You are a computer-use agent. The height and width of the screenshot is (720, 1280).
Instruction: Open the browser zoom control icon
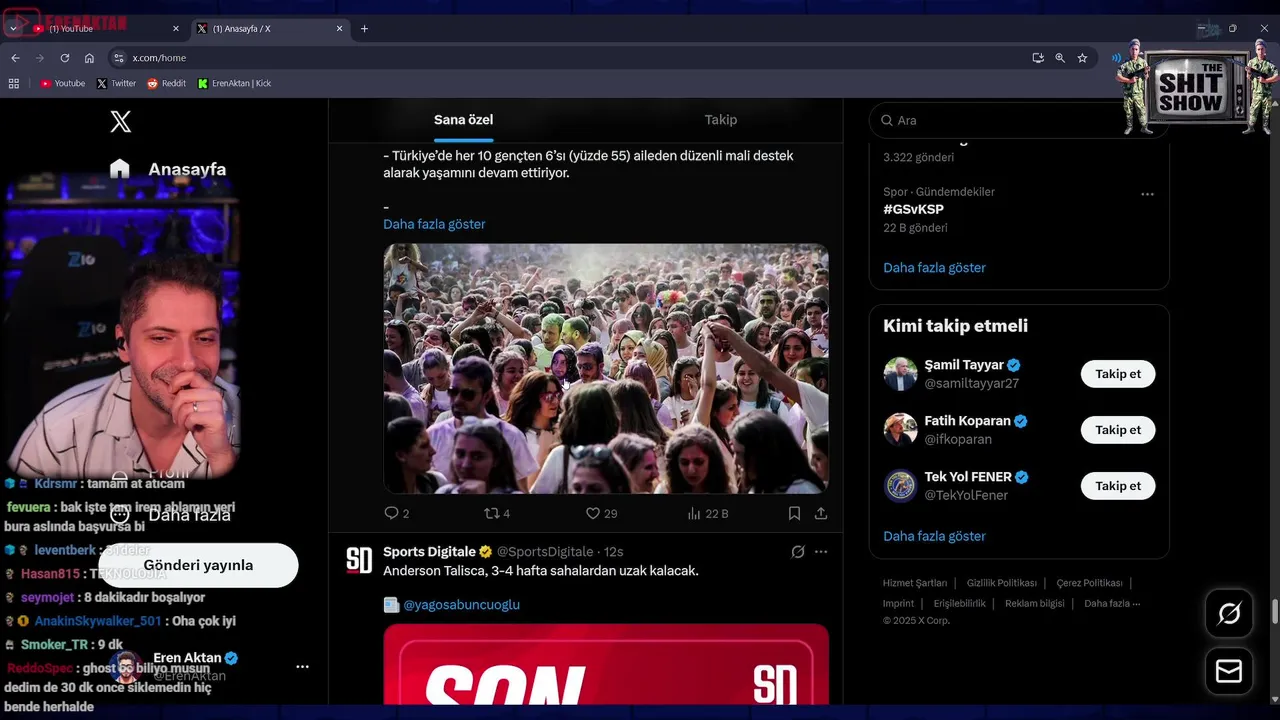pos(1060,58)
